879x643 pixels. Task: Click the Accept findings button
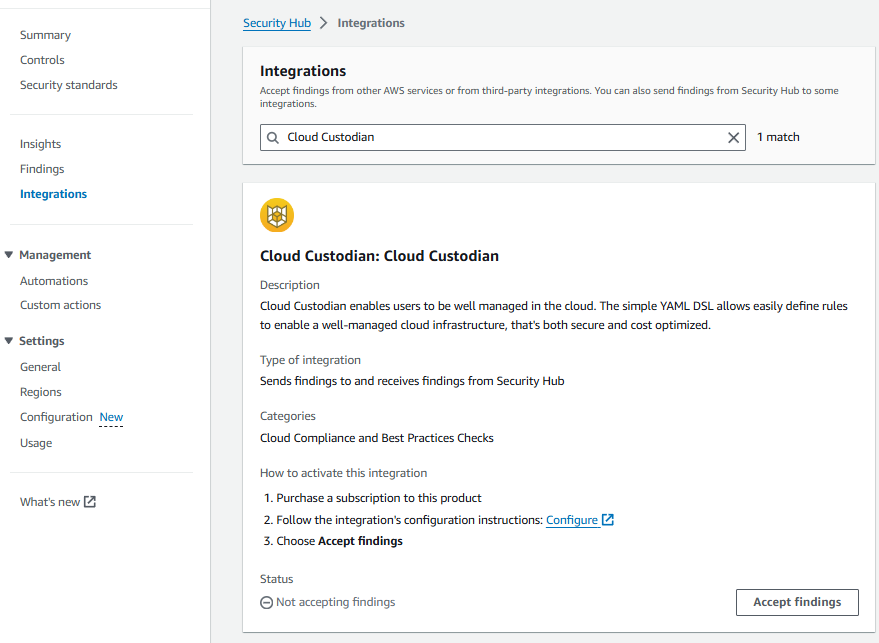797,602
